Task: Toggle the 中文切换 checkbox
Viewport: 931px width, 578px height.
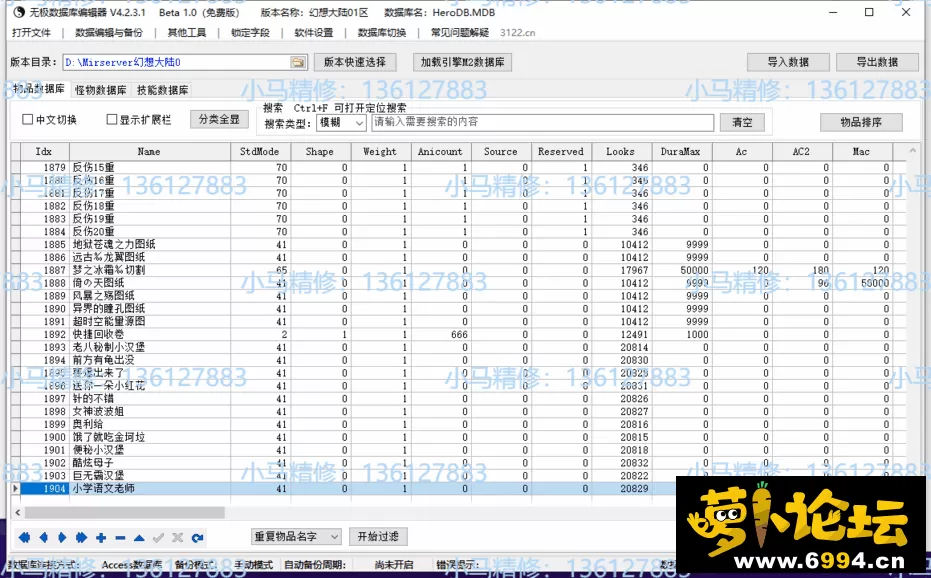Action: click(27, 119)
